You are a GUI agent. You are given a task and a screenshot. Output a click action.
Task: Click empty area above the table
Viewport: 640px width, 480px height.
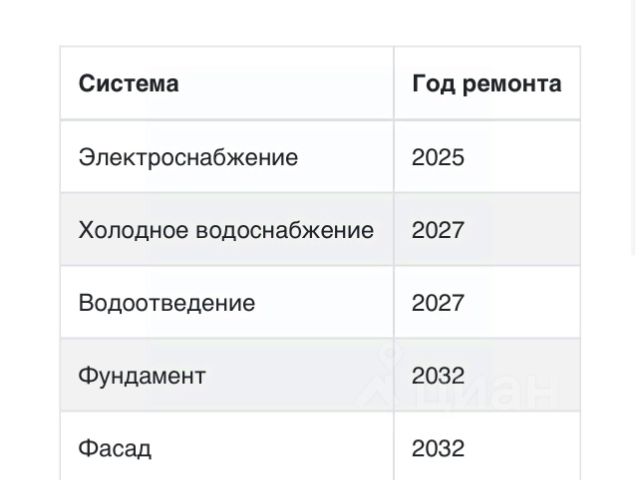click(320, 22)
